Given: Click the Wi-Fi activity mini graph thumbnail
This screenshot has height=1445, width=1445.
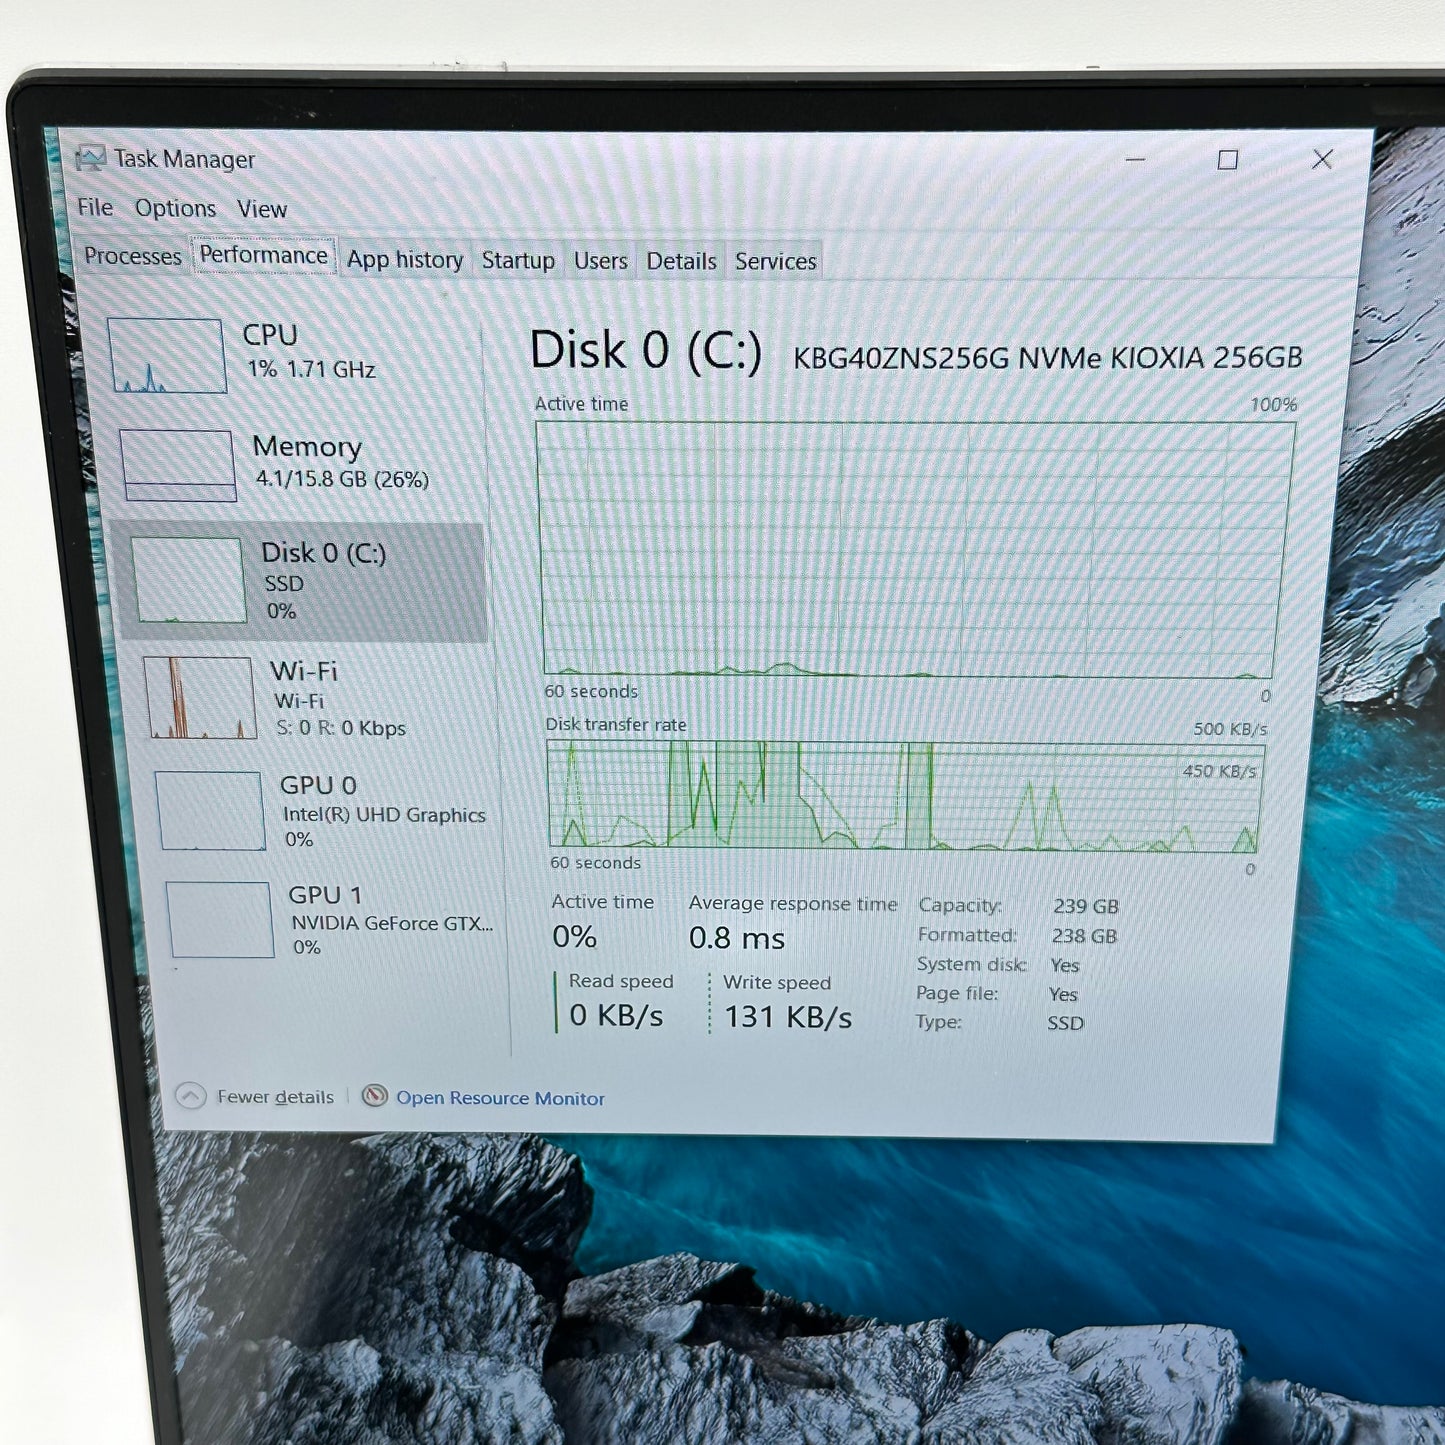Looking at the screenshot, I should click(x=200, y=698).
